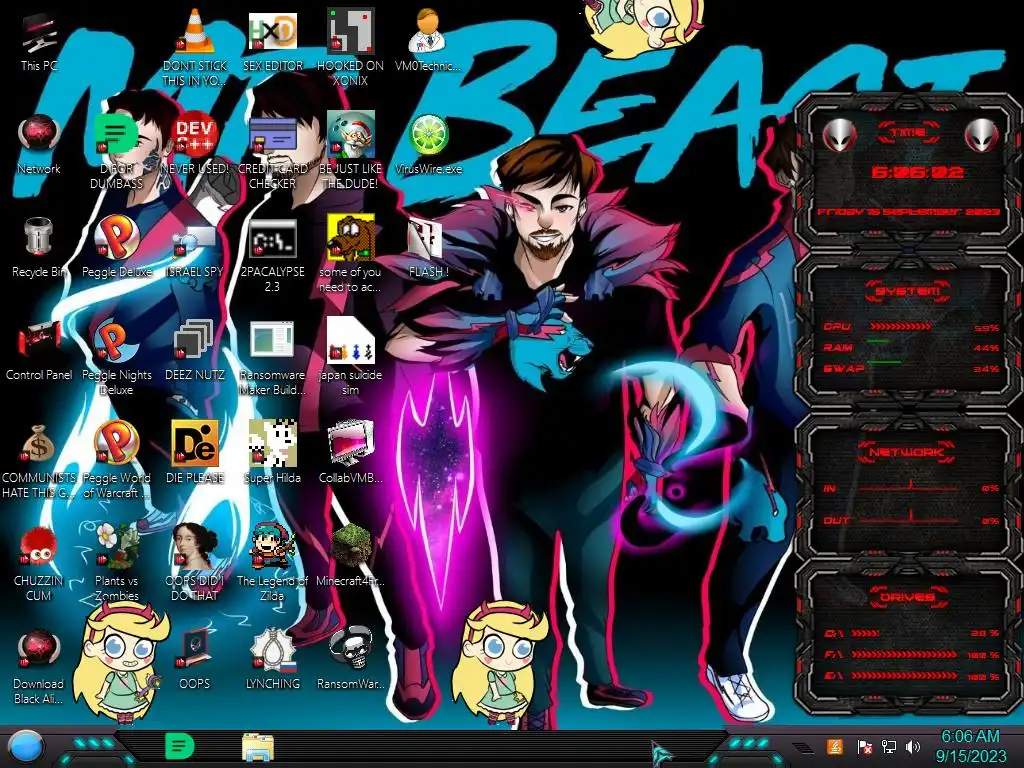Open the Action Center flag tray icon
Viewport: 1024px width, 768px height.
coord(864,746)
